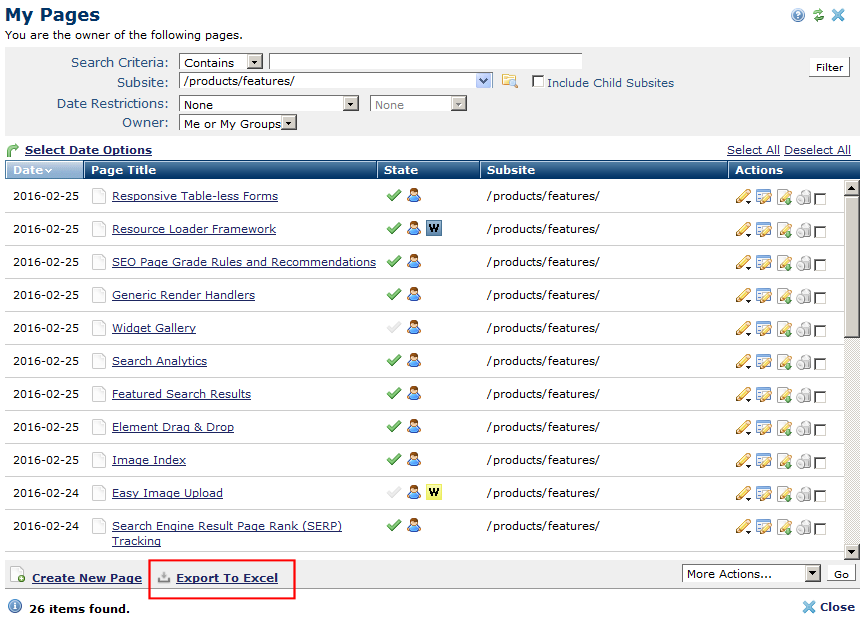Image resolution: width=865 pixels, height=638 pixels.
Task: Open the help icon in the header
Action: [x=798, y=15]
